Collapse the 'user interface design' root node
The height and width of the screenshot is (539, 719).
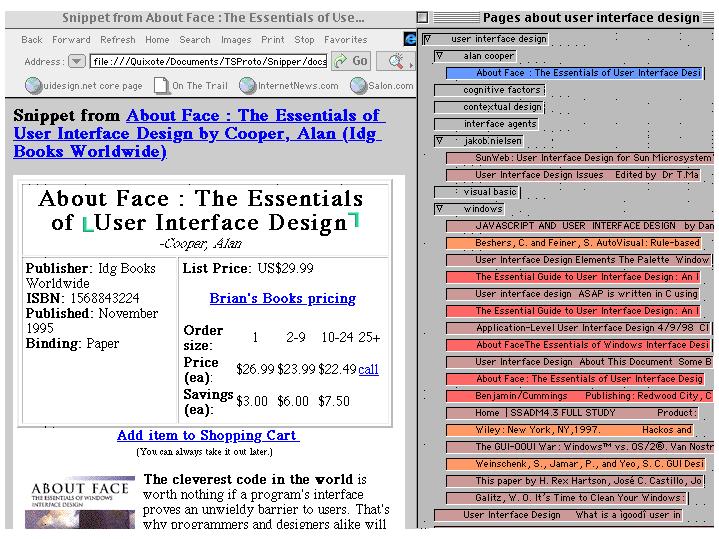(x=427, y=39)
